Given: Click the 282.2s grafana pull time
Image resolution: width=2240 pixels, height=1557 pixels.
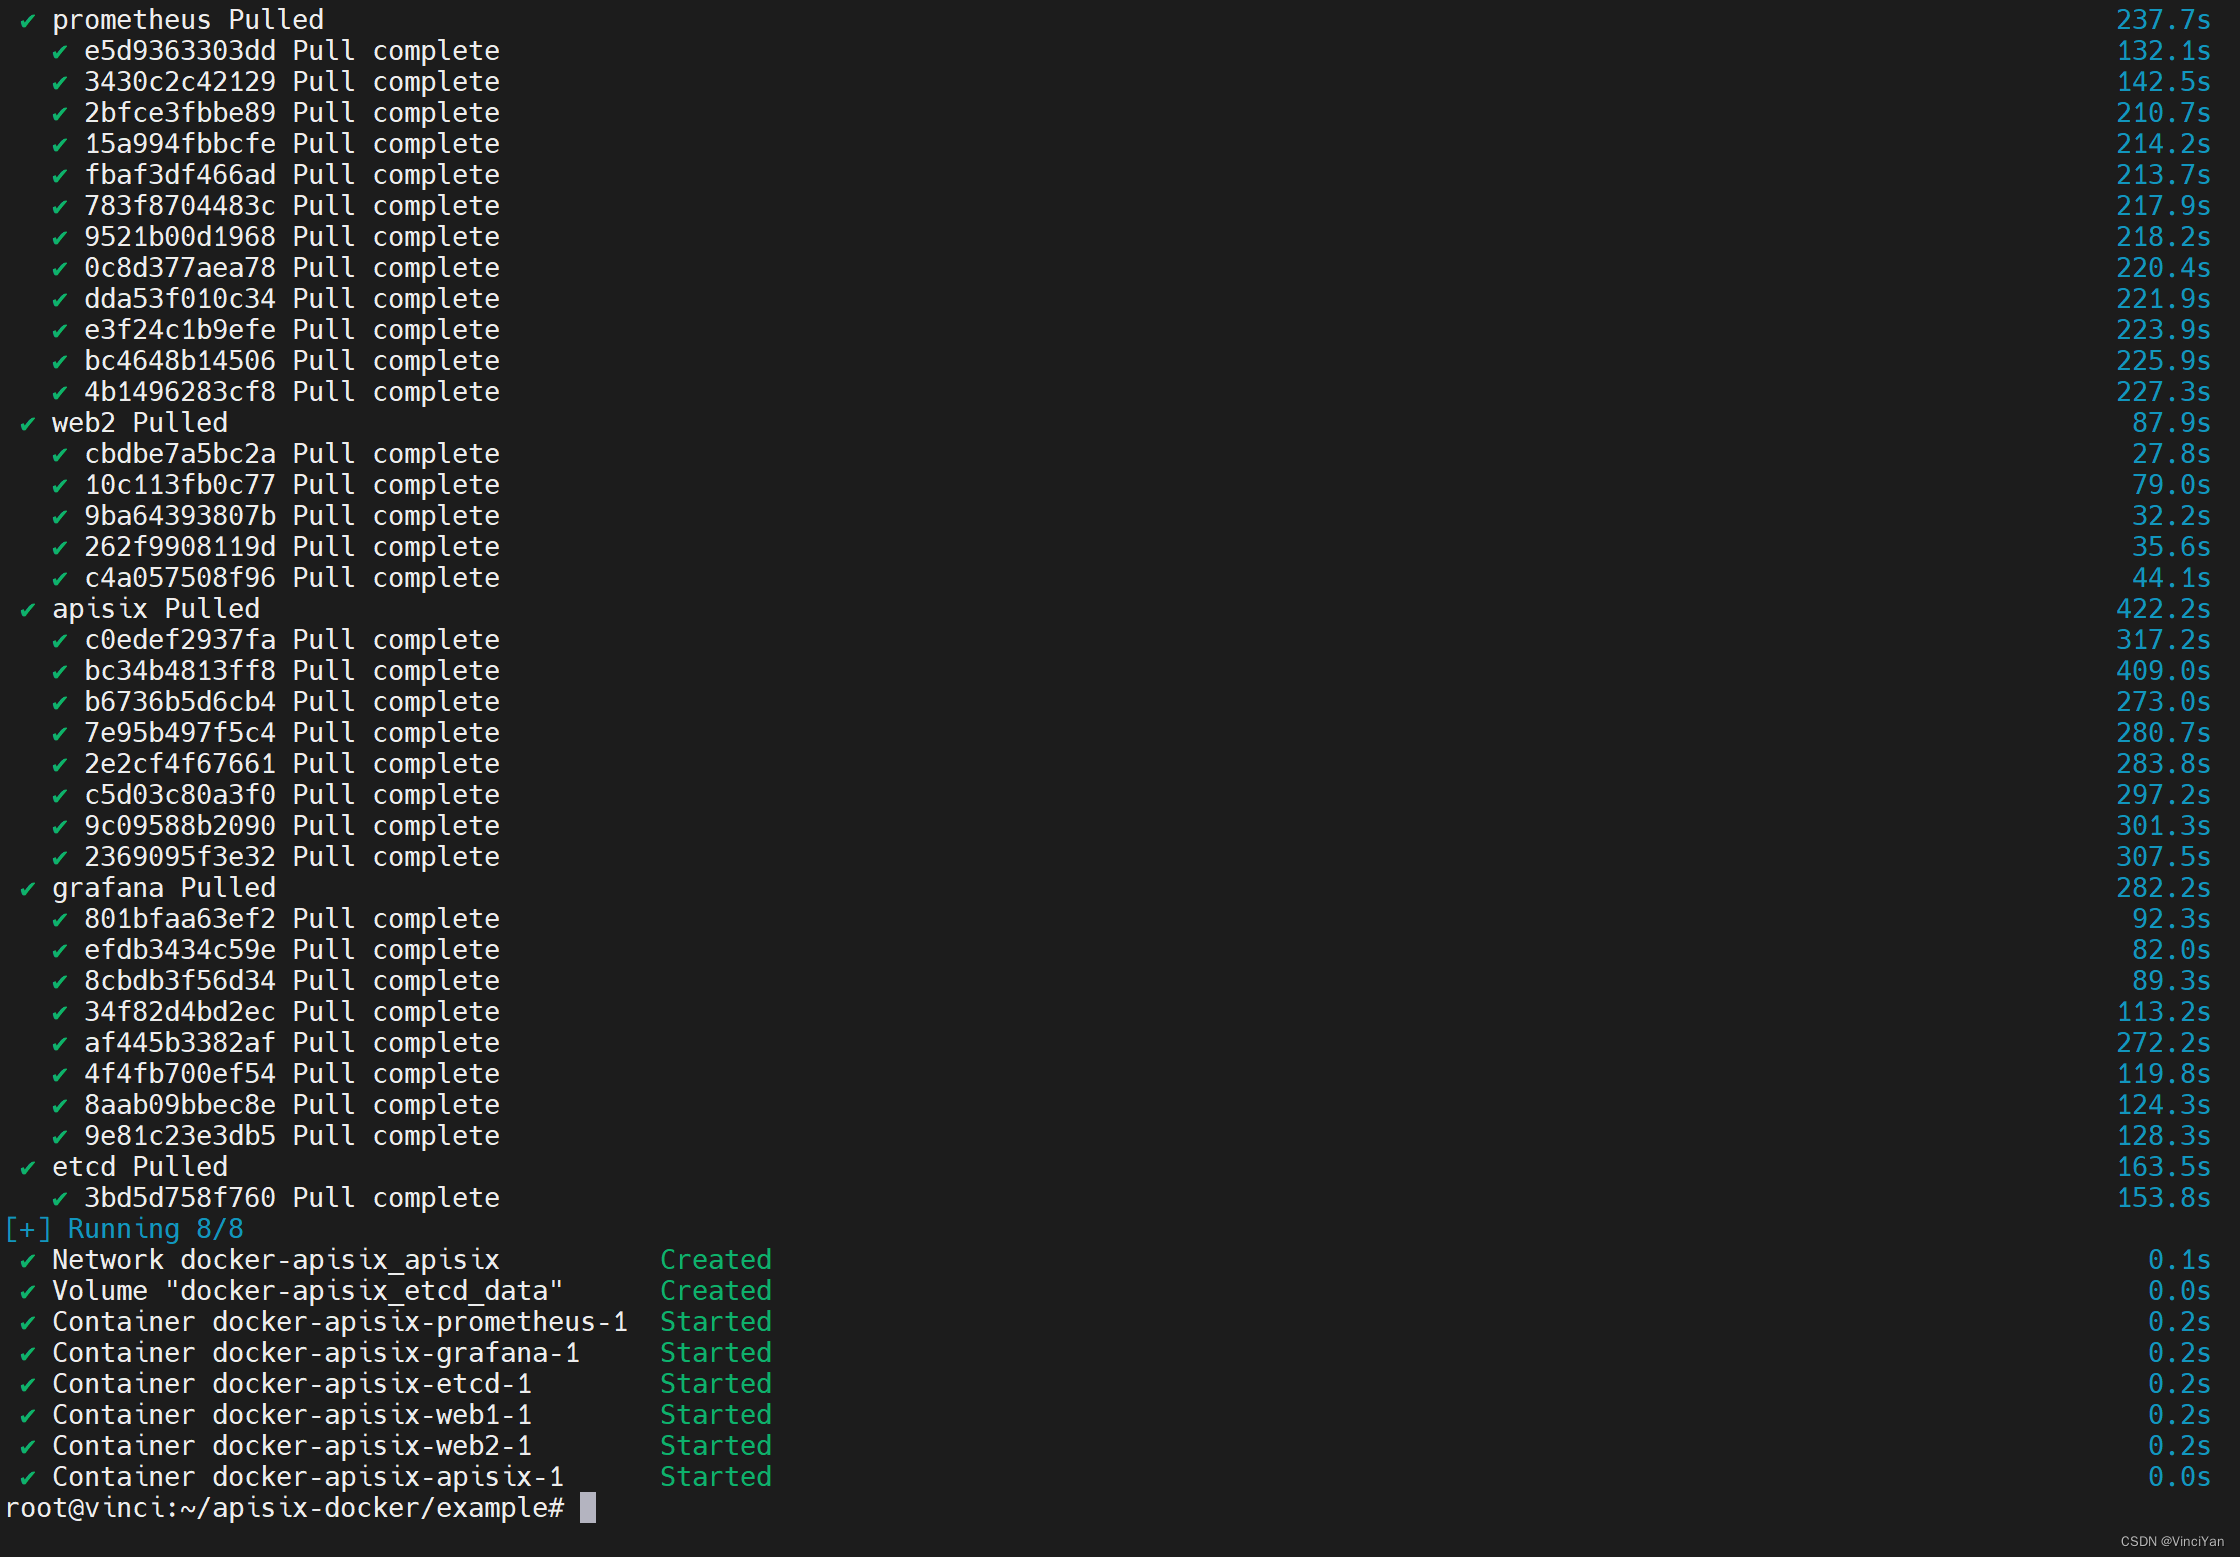Looking at the screenshot, I should click(2163, 888).
